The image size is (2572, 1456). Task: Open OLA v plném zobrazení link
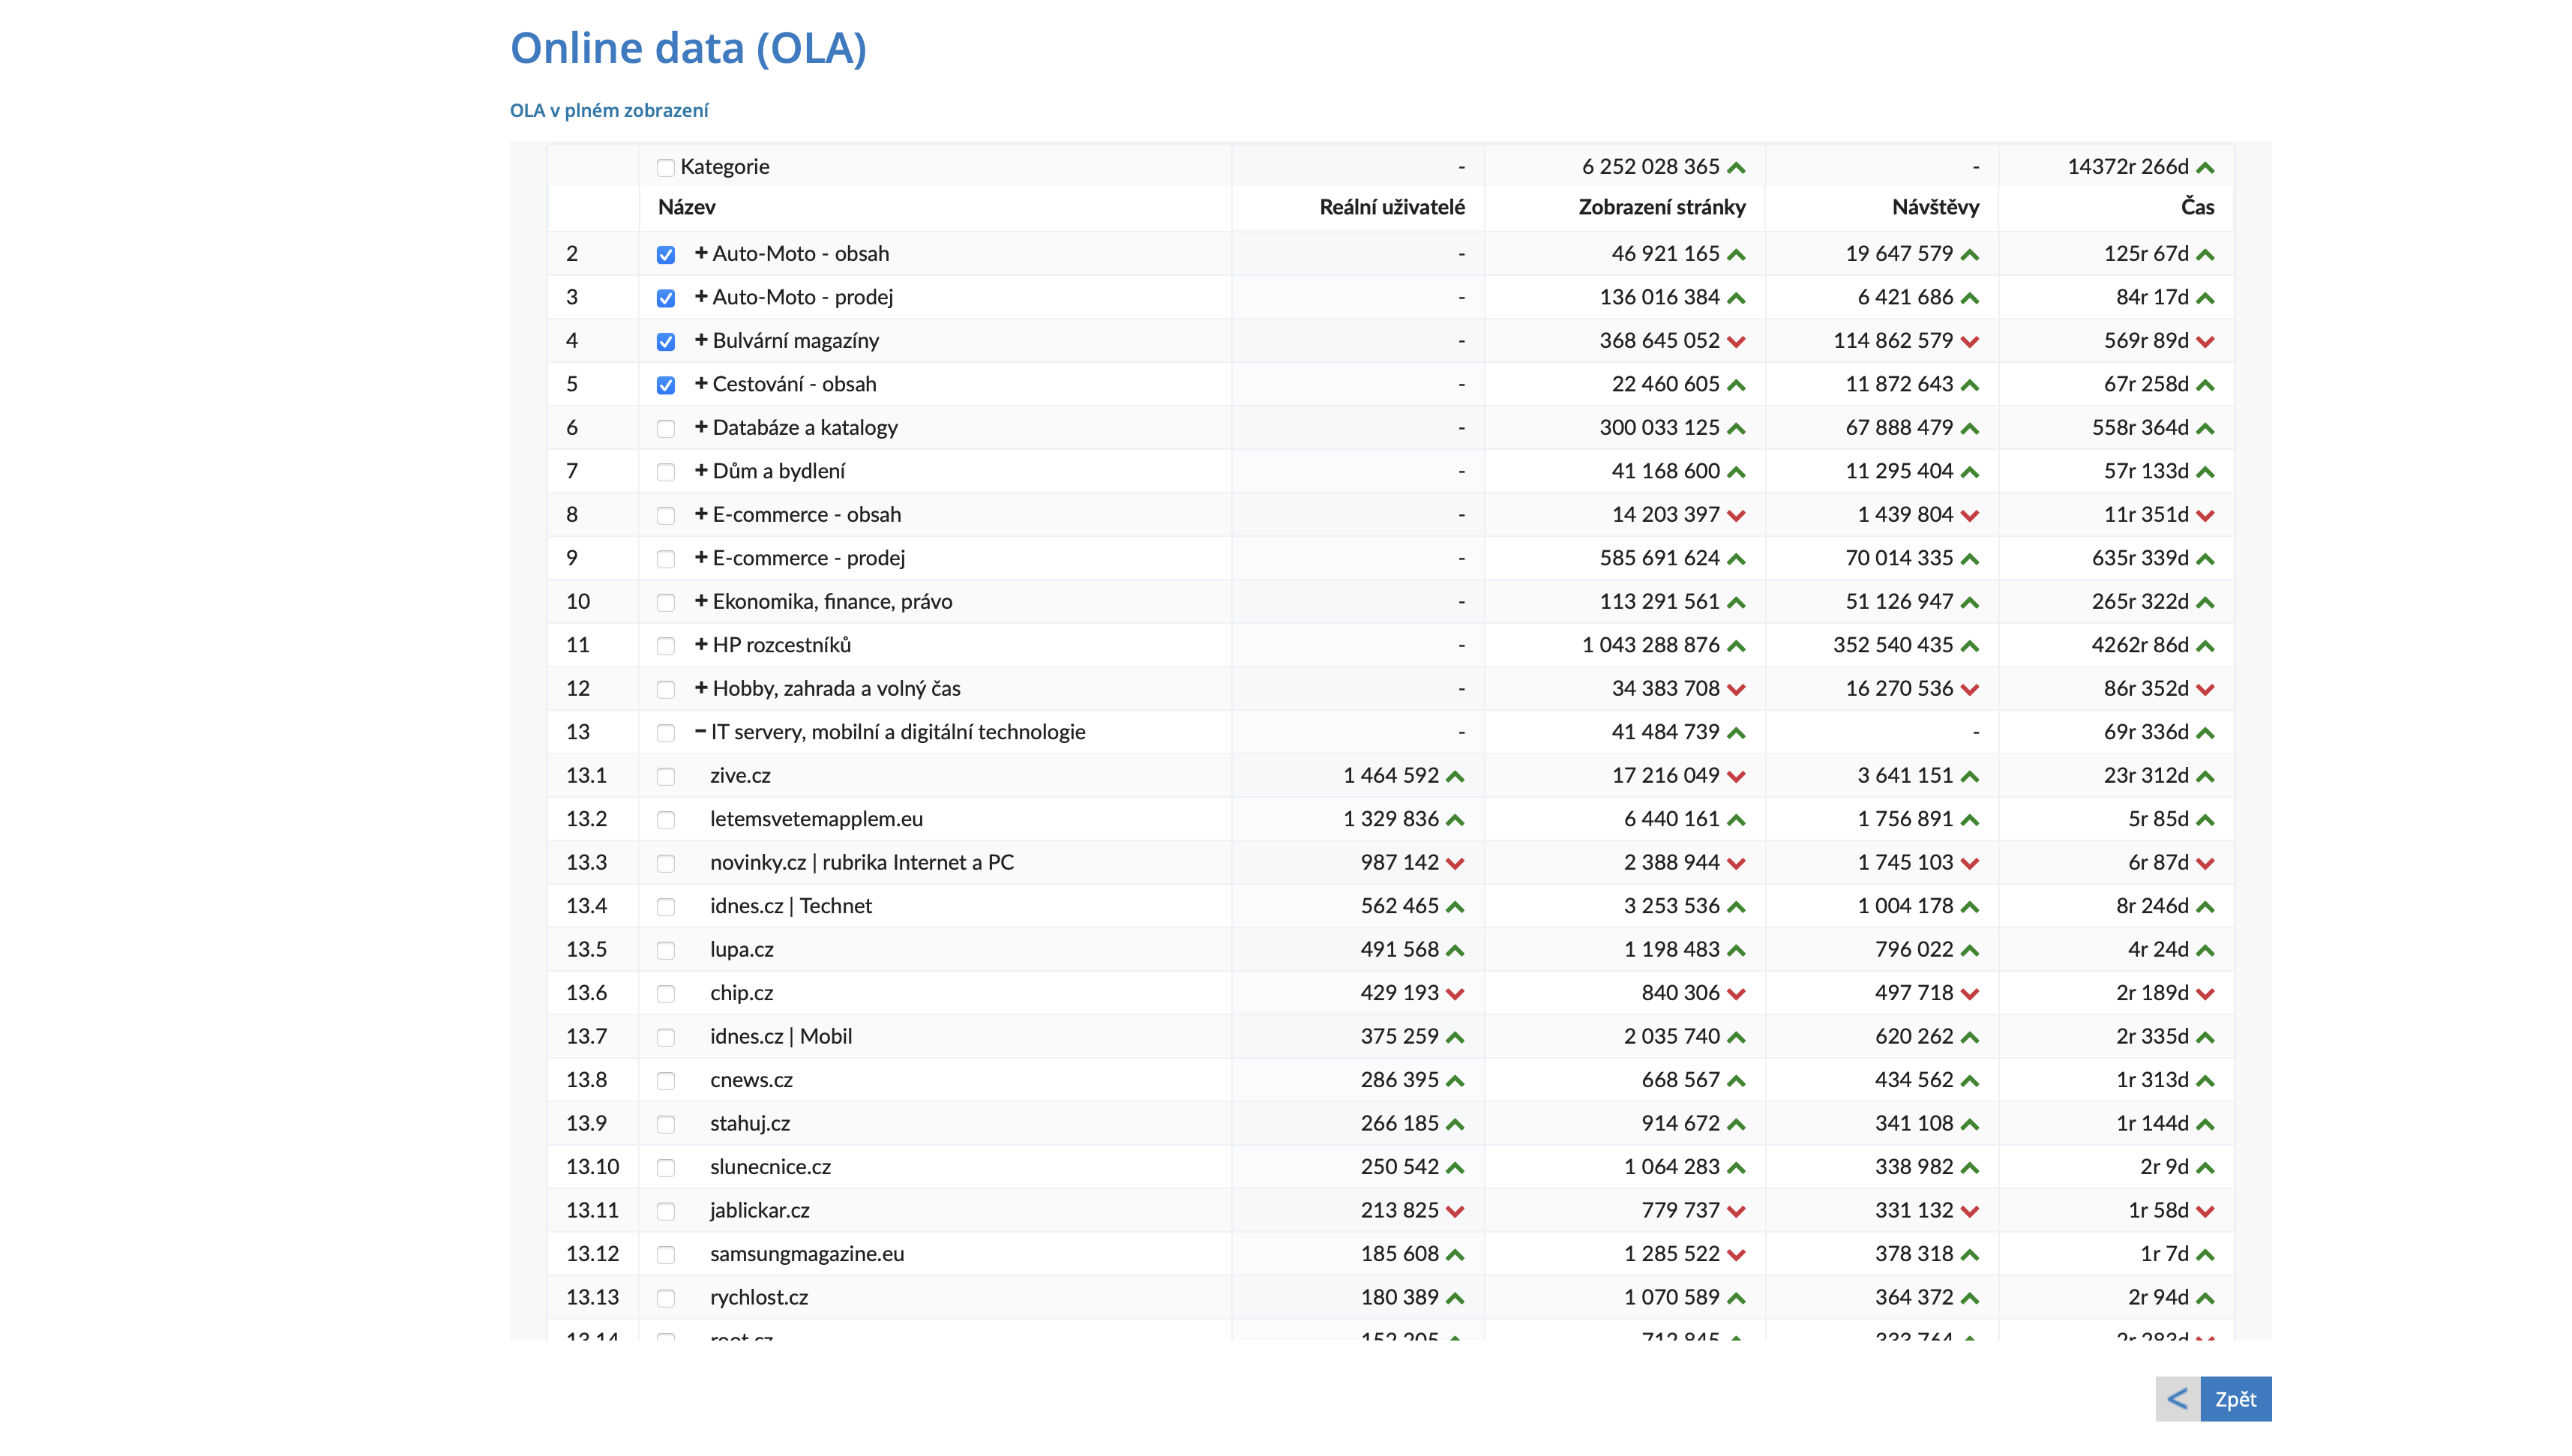pyautogui.click(x=608, y=110)
